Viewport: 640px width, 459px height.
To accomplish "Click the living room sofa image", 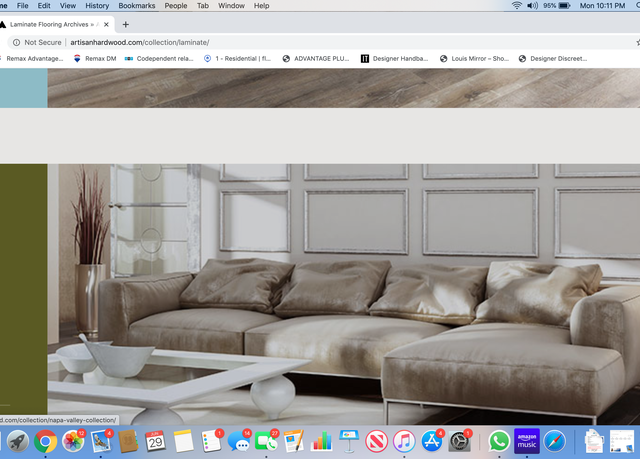I will [344, 295].
